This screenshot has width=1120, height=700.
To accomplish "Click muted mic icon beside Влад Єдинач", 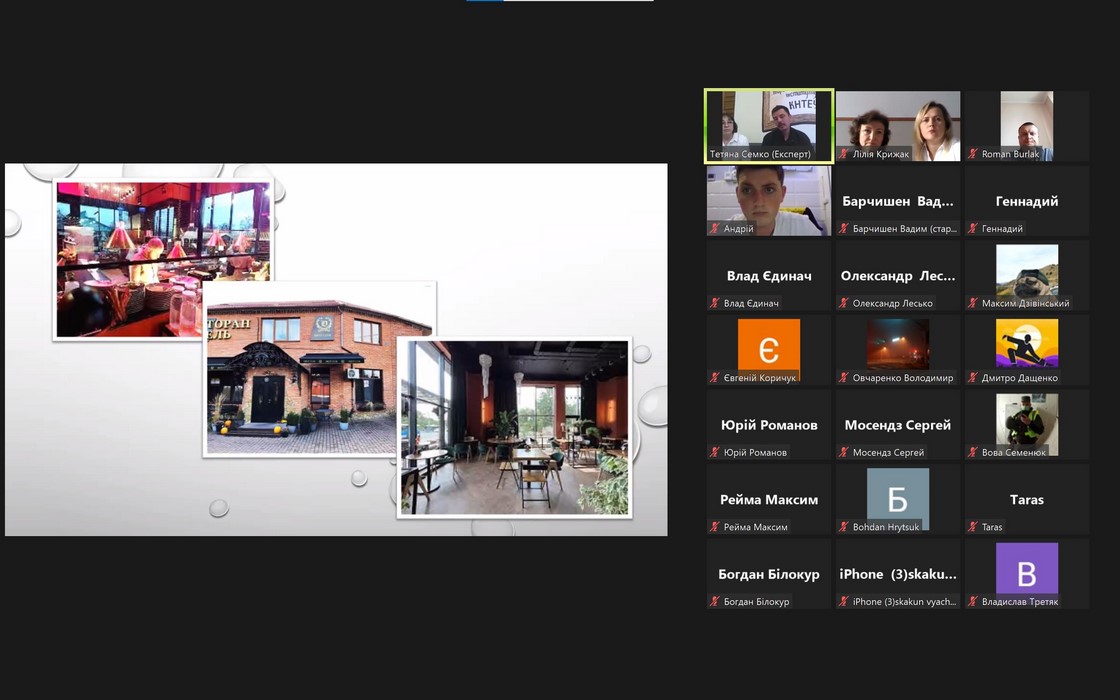I will (x=715, y=303).
